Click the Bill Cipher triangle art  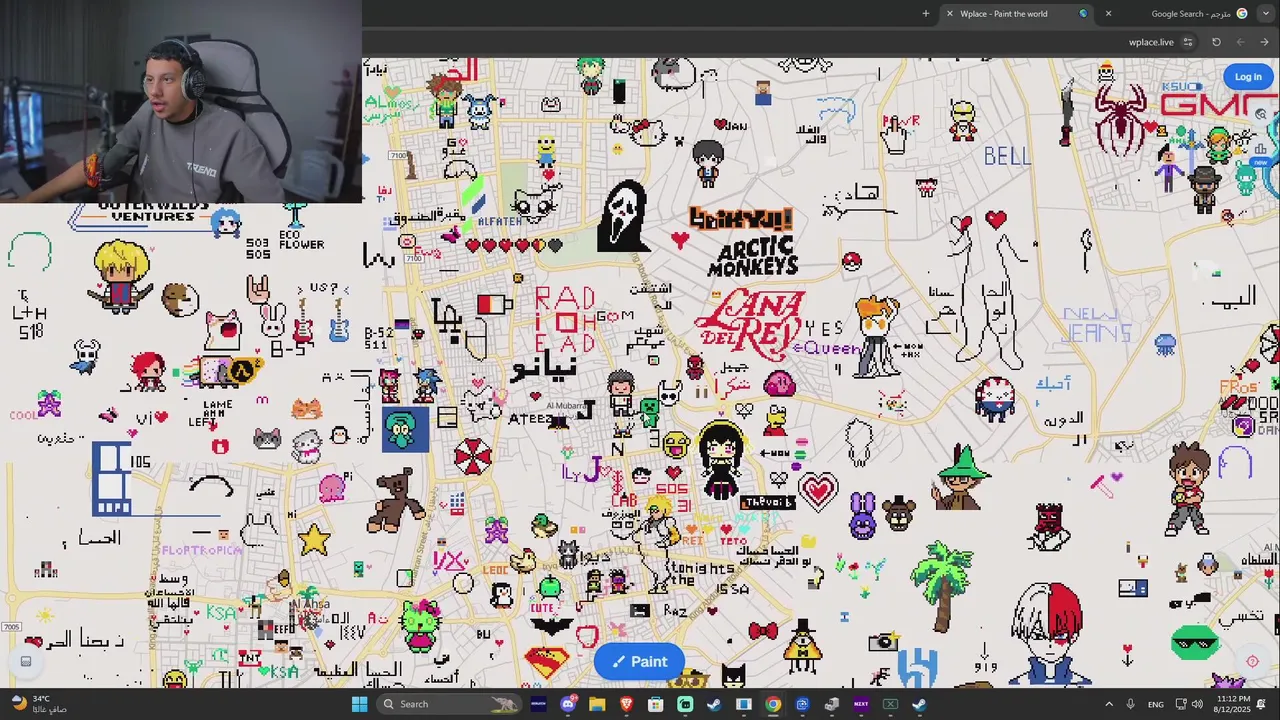[803, 645]
